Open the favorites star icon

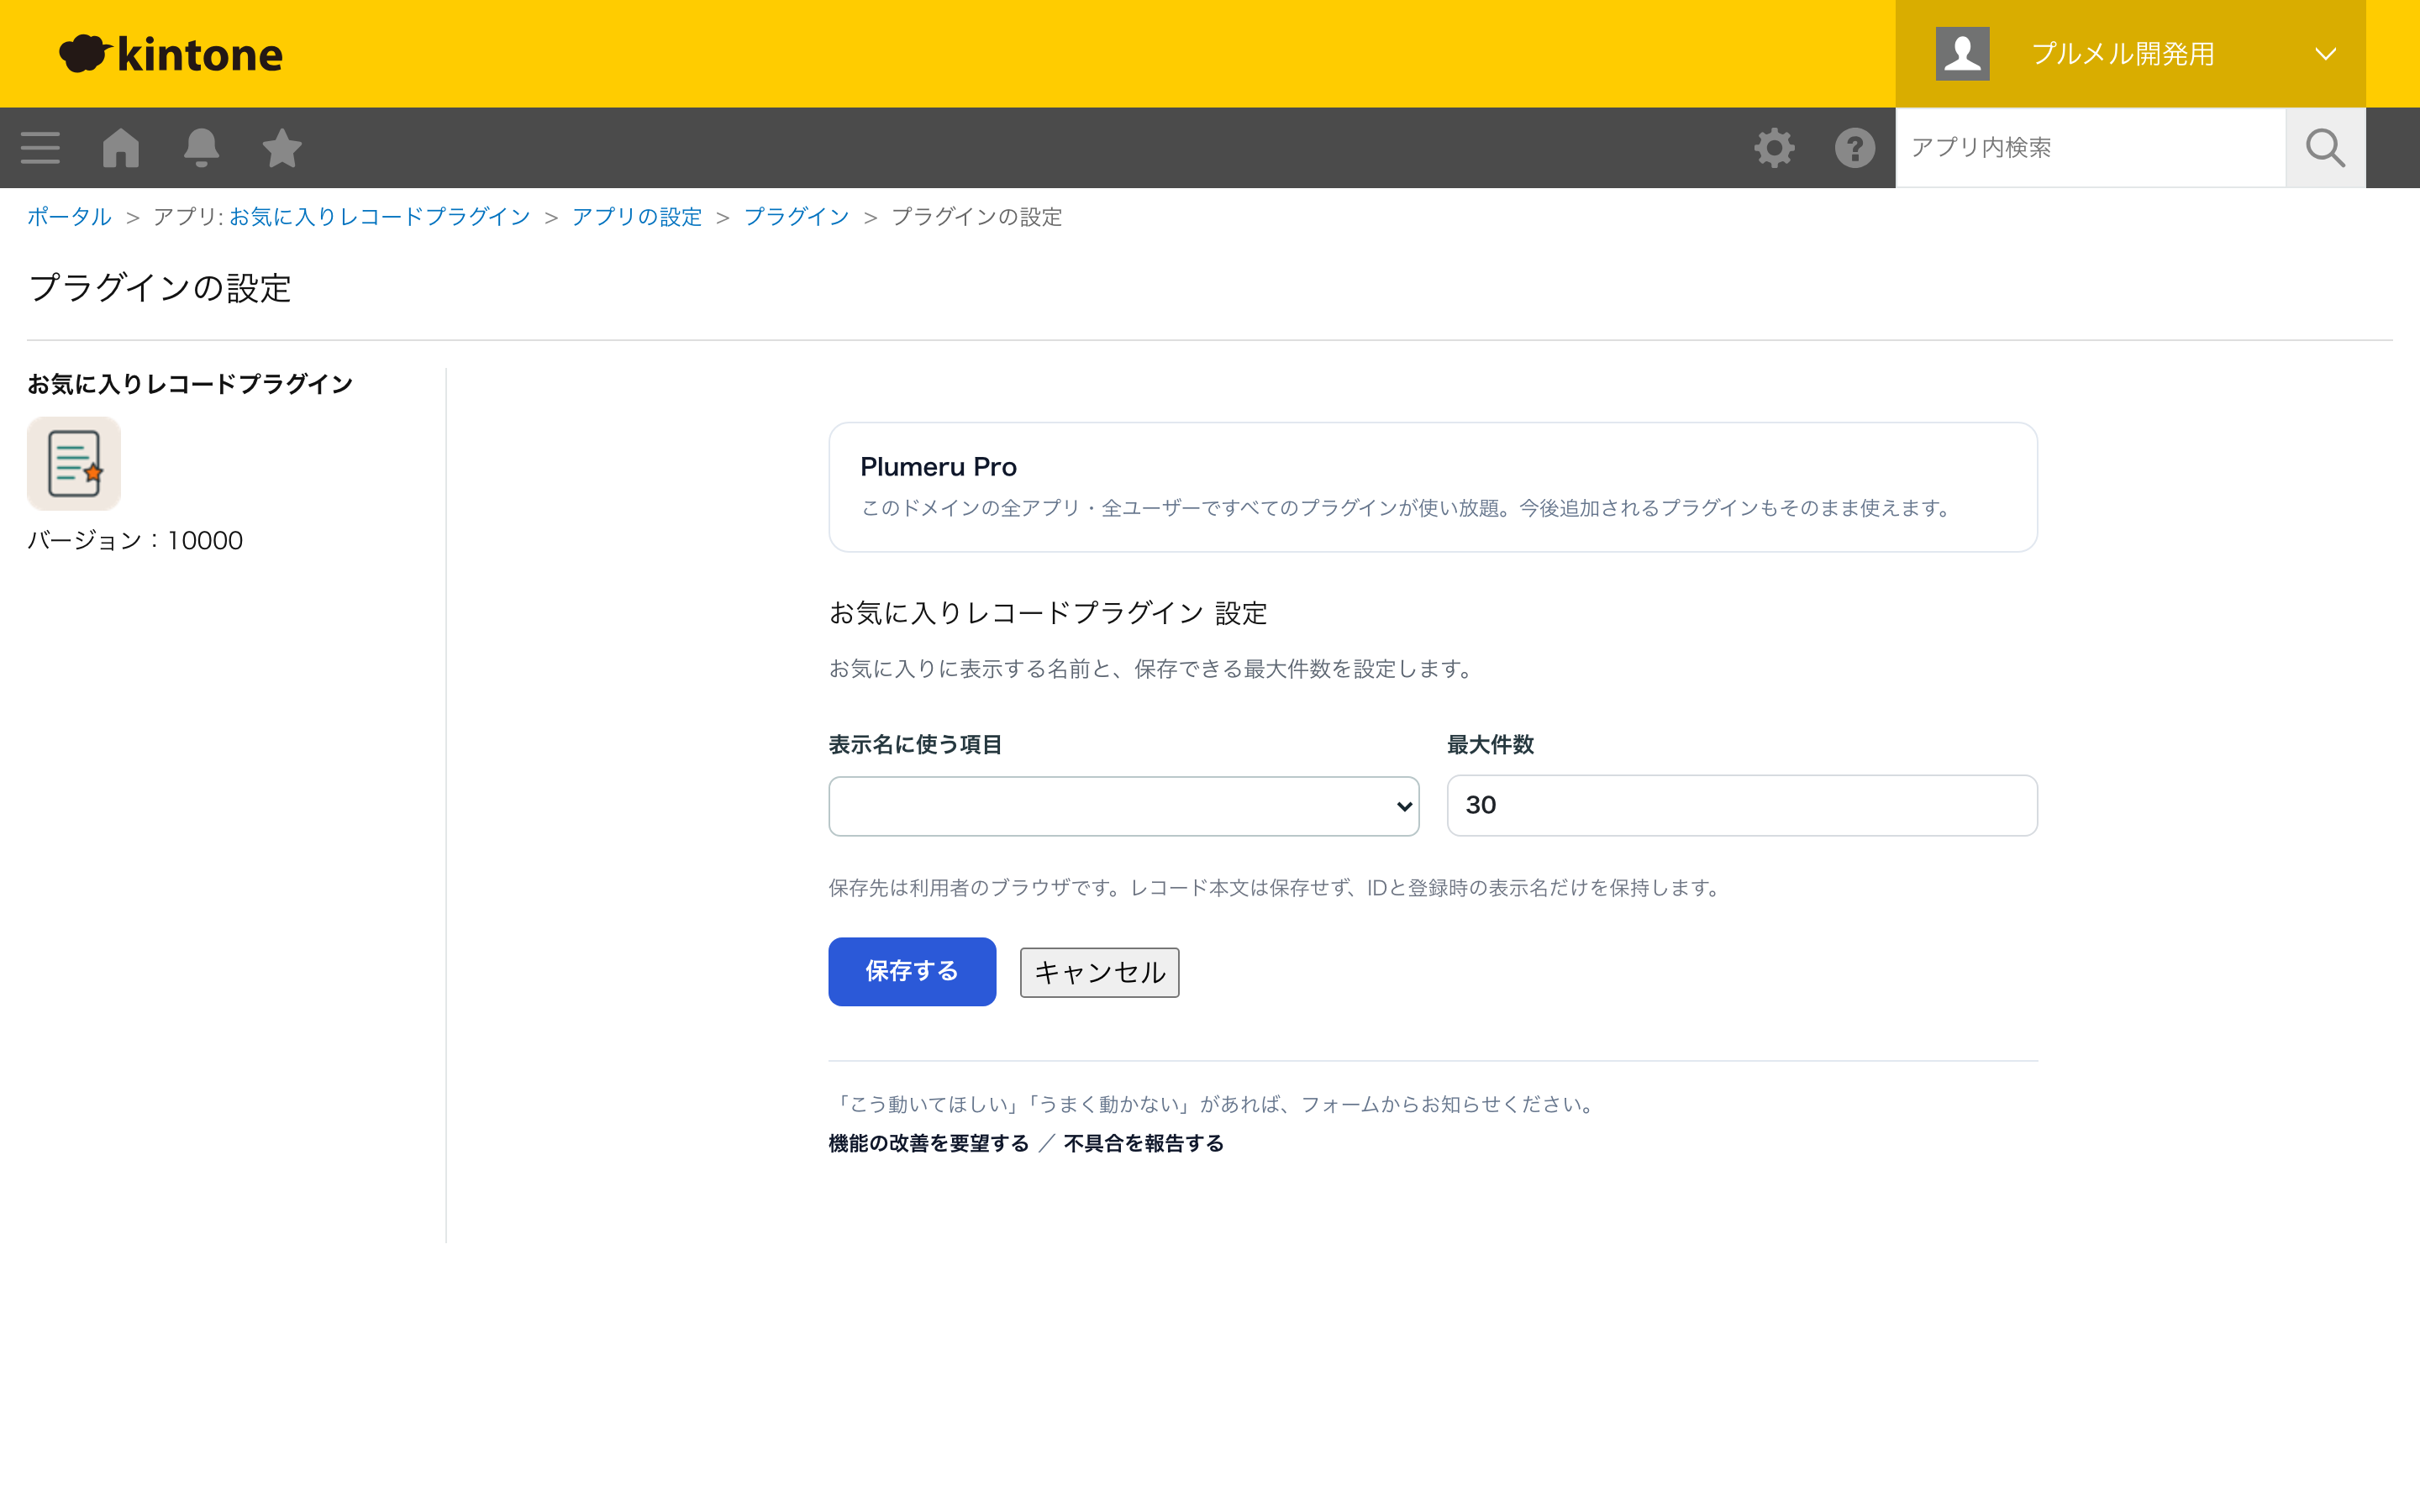coord(282,147)
